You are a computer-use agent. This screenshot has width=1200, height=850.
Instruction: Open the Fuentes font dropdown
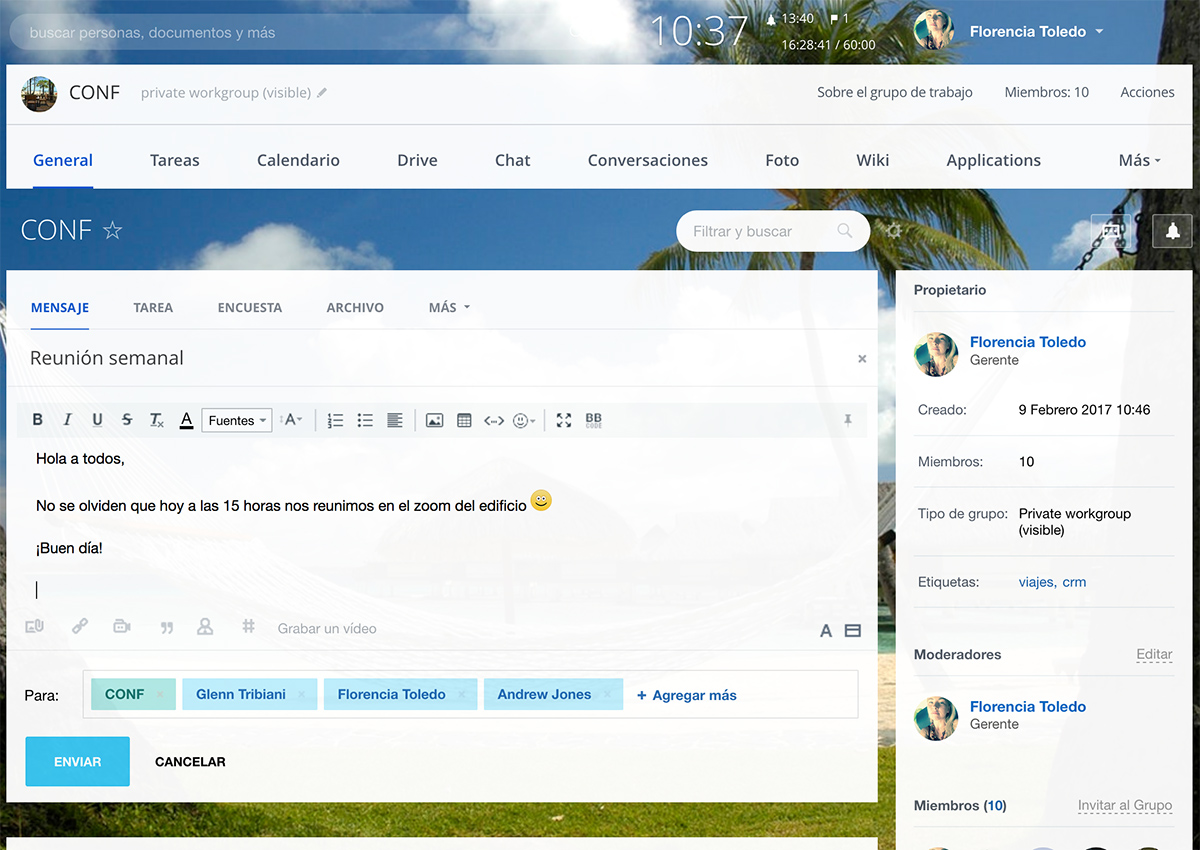click(237, 421)
